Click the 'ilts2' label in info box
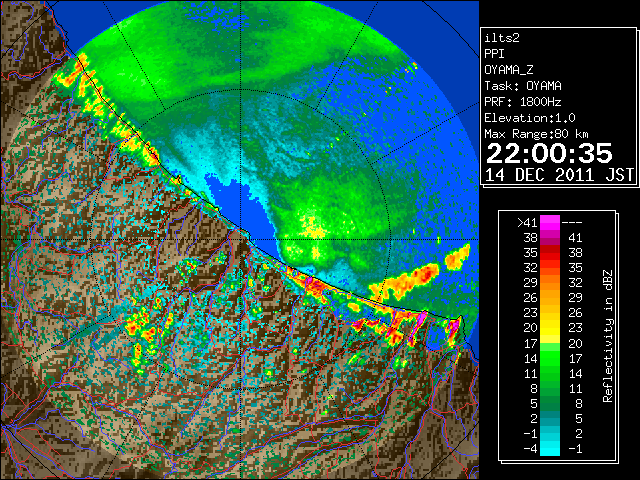640x480 pixels. coord(502,38)
